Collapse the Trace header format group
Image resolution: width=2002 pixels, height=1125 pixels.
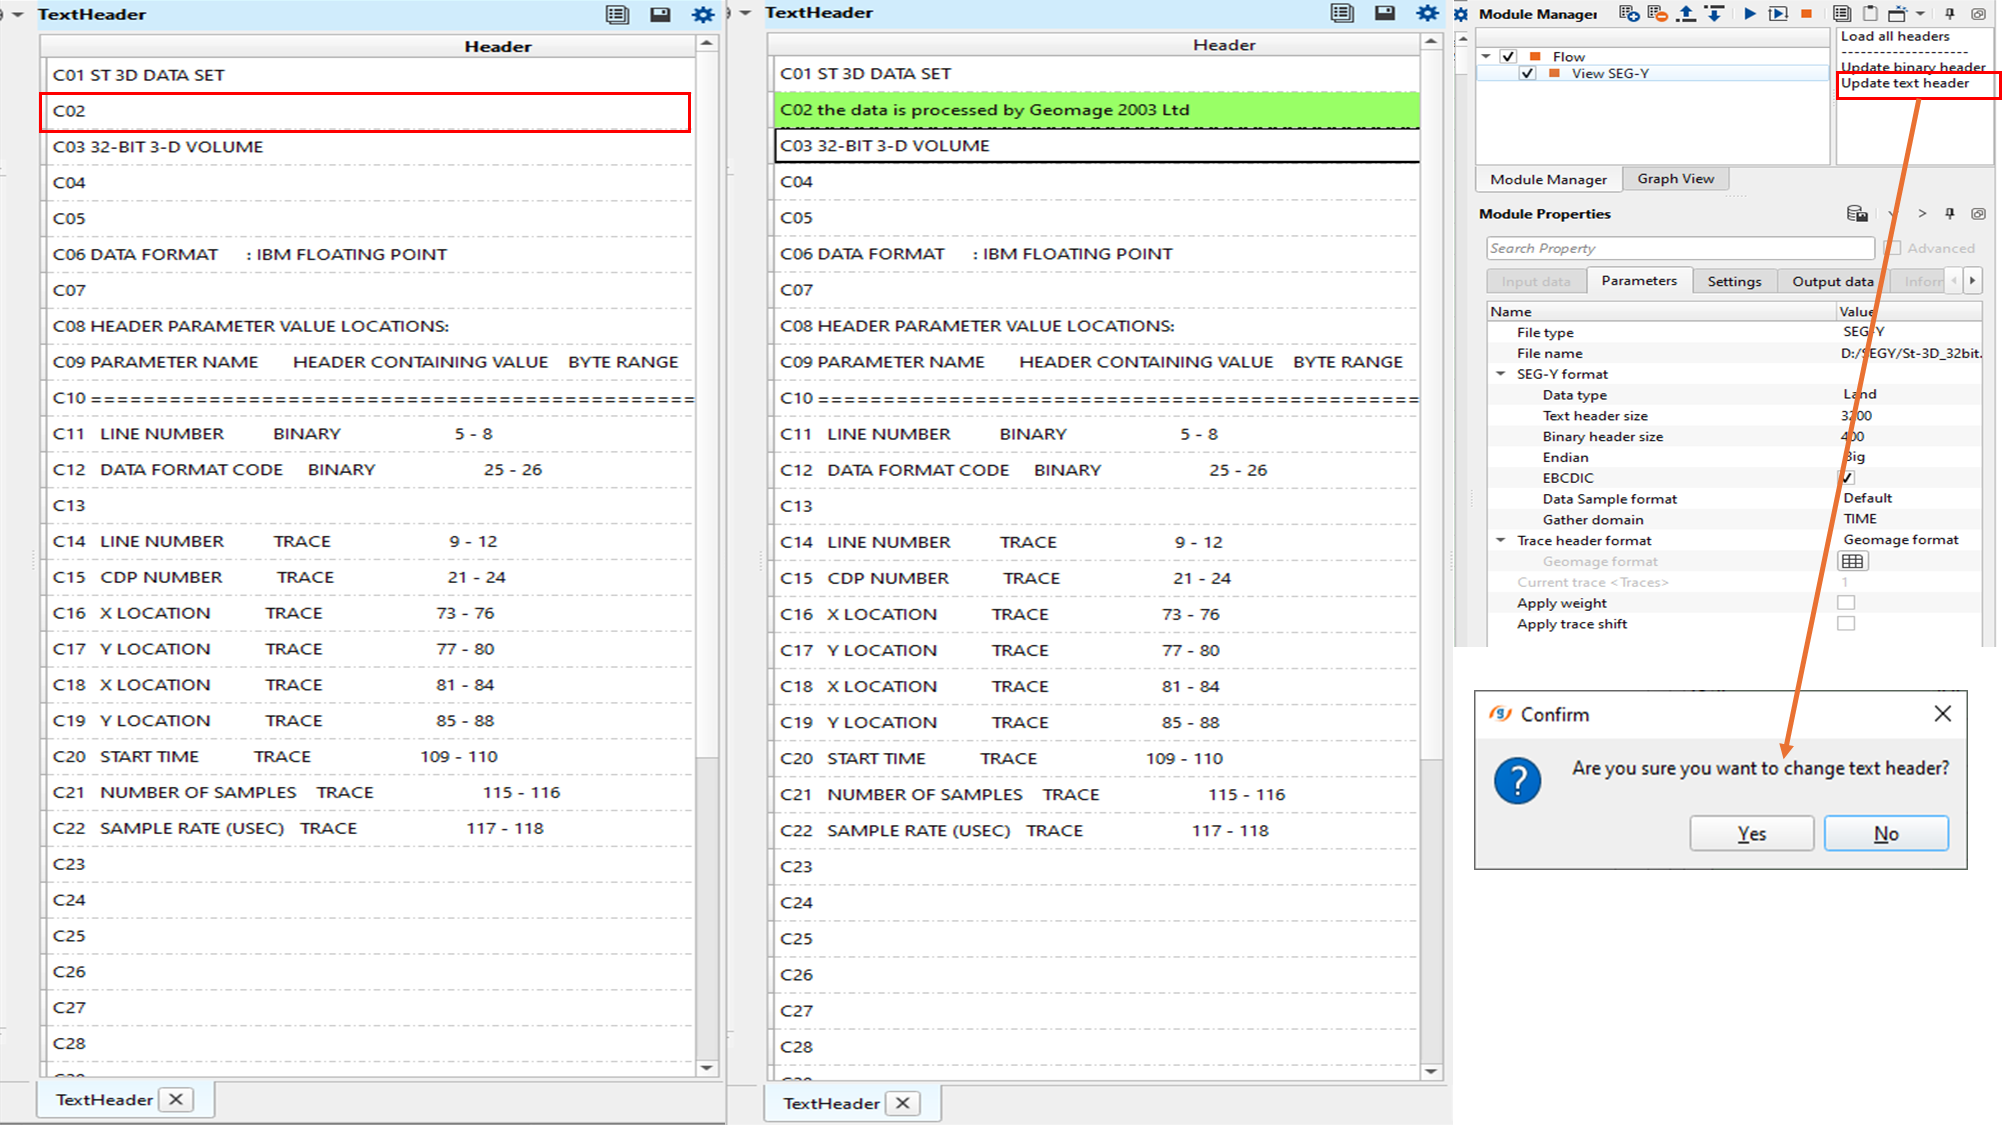click(x=1501, y=540)
